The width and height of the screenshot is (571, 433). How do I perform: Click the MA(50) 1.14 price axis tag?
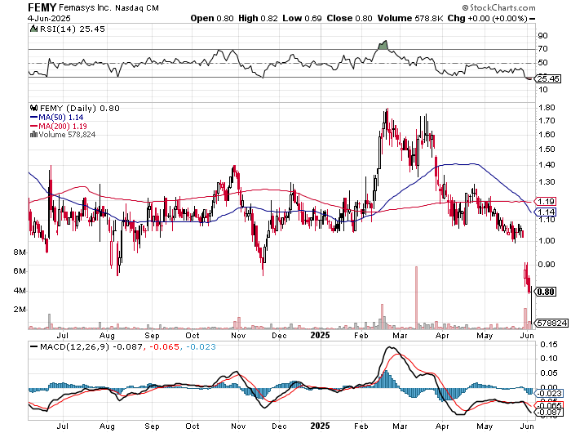click(545, 212)
